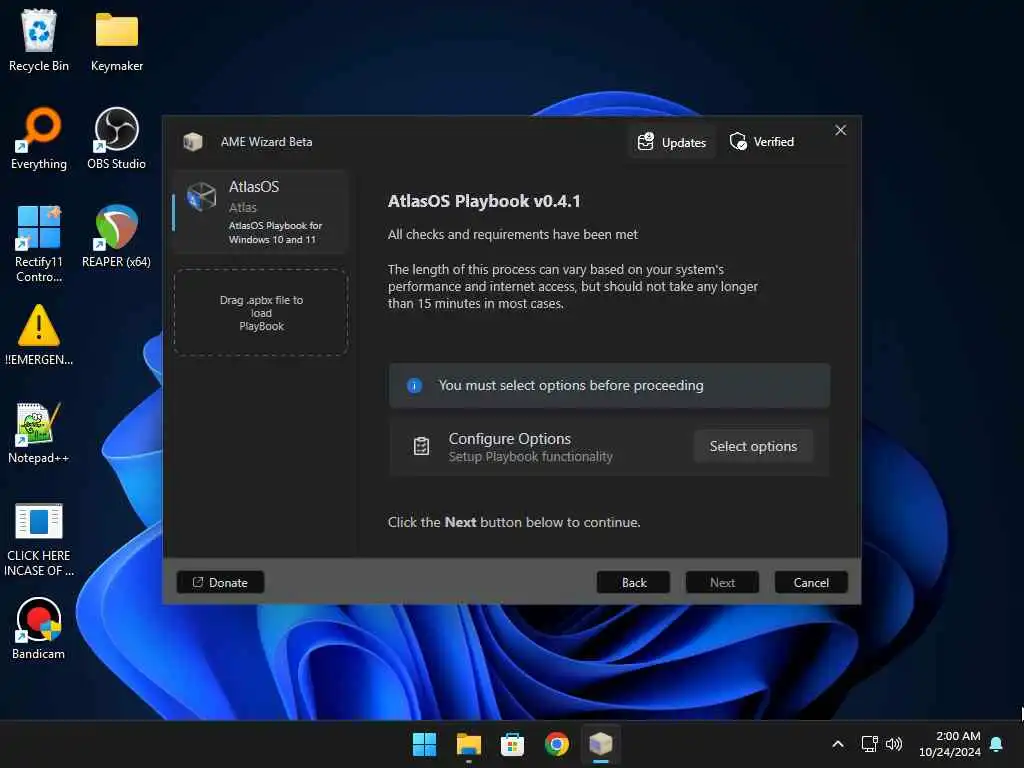Click the AME Wizard Beta title text
Image resolution: width=1024 pixels, height=768 pixels.
(266, 142)
